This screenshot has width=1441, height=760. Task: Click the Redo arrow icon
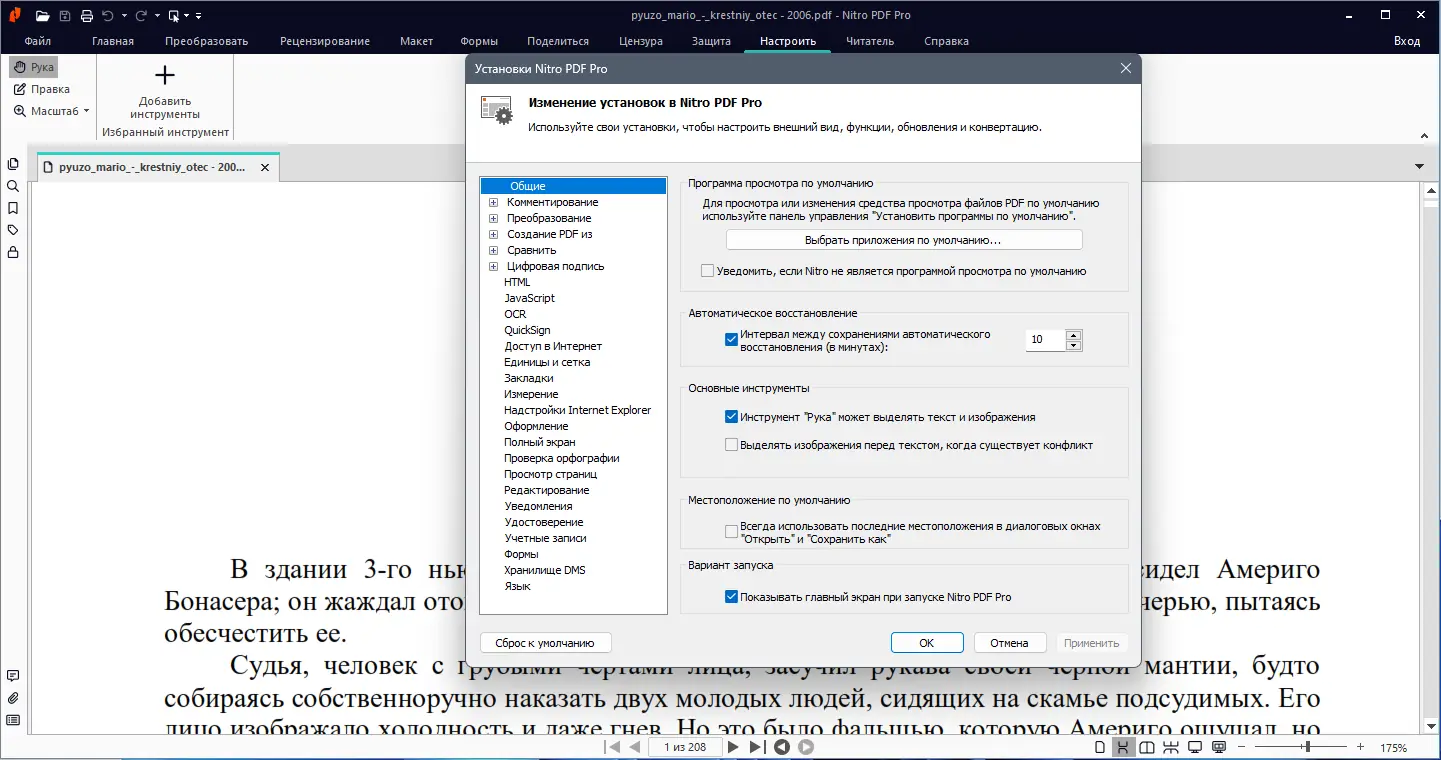(x=141, y=15)
